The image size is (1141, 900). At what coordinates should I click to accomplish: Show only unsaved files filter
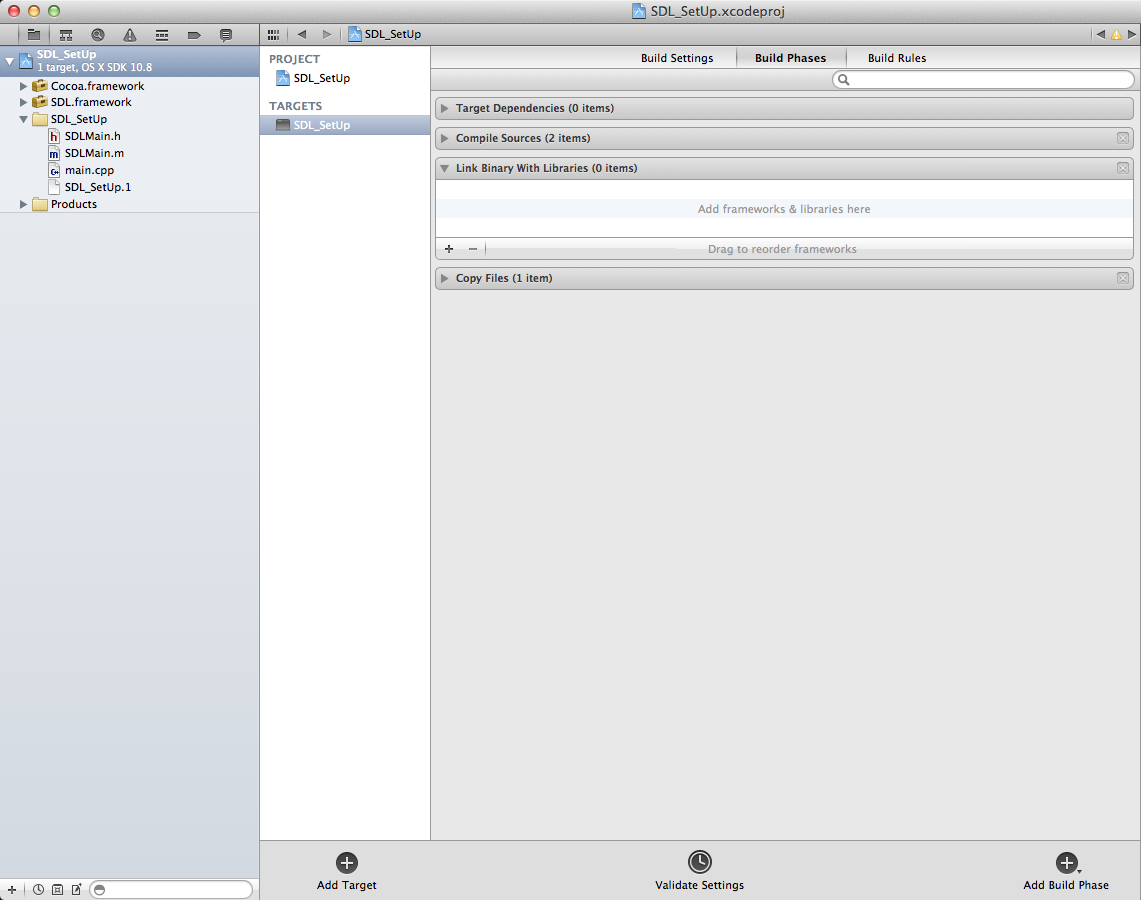point(76,889)
